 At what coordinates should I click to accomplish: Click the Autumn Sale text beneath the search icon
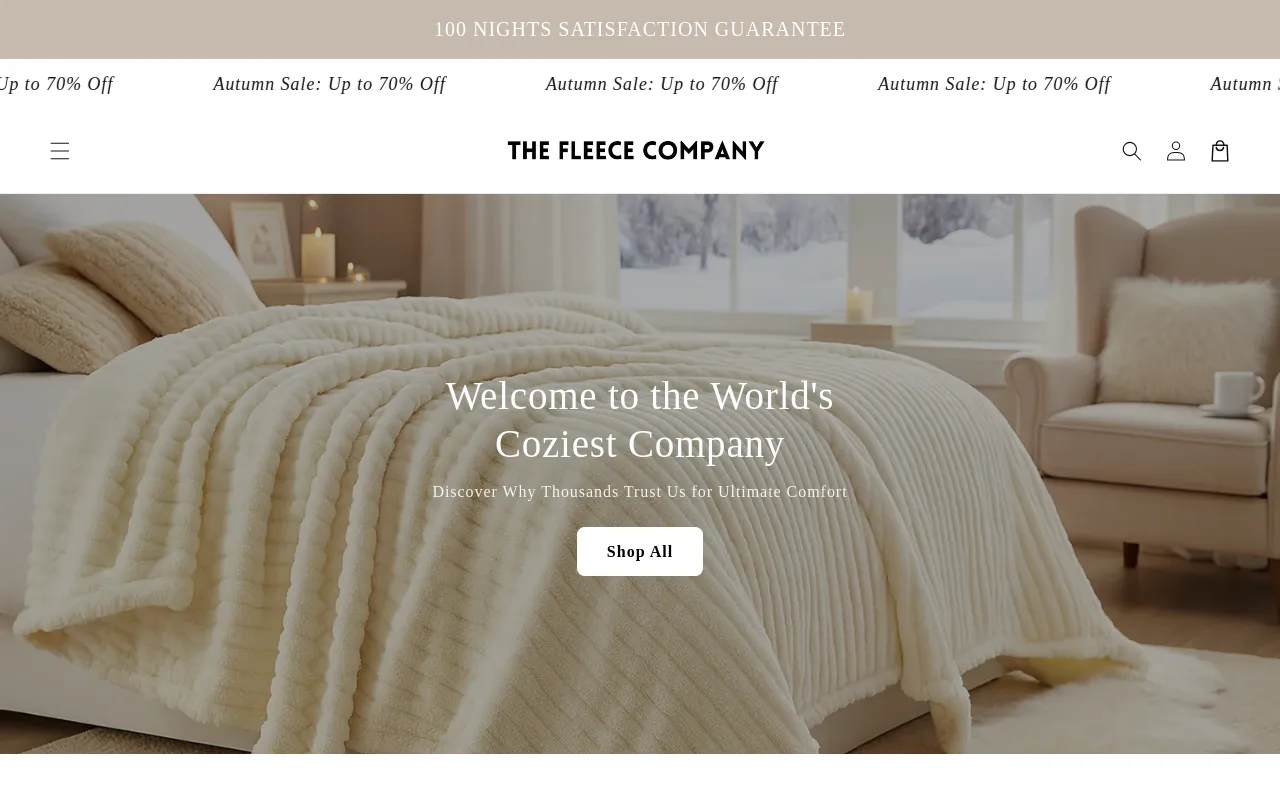994,84
